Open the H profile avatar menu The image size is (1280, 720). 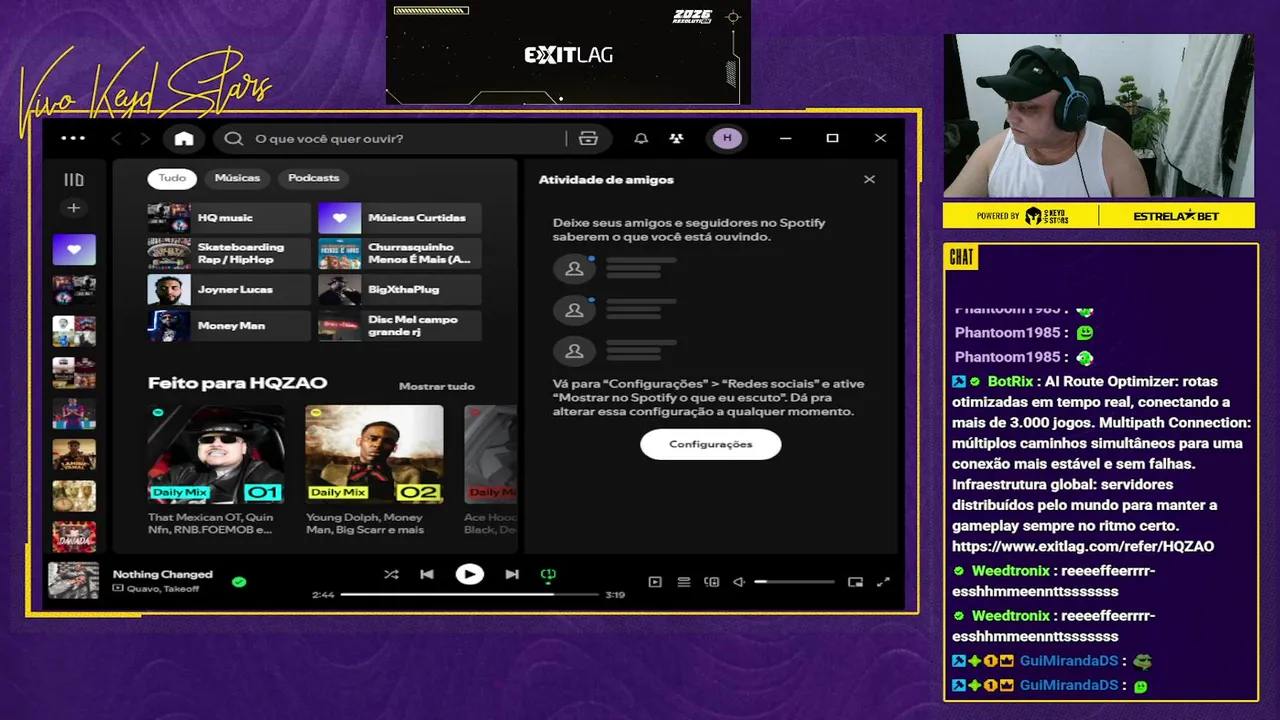(x=727, y=138)
